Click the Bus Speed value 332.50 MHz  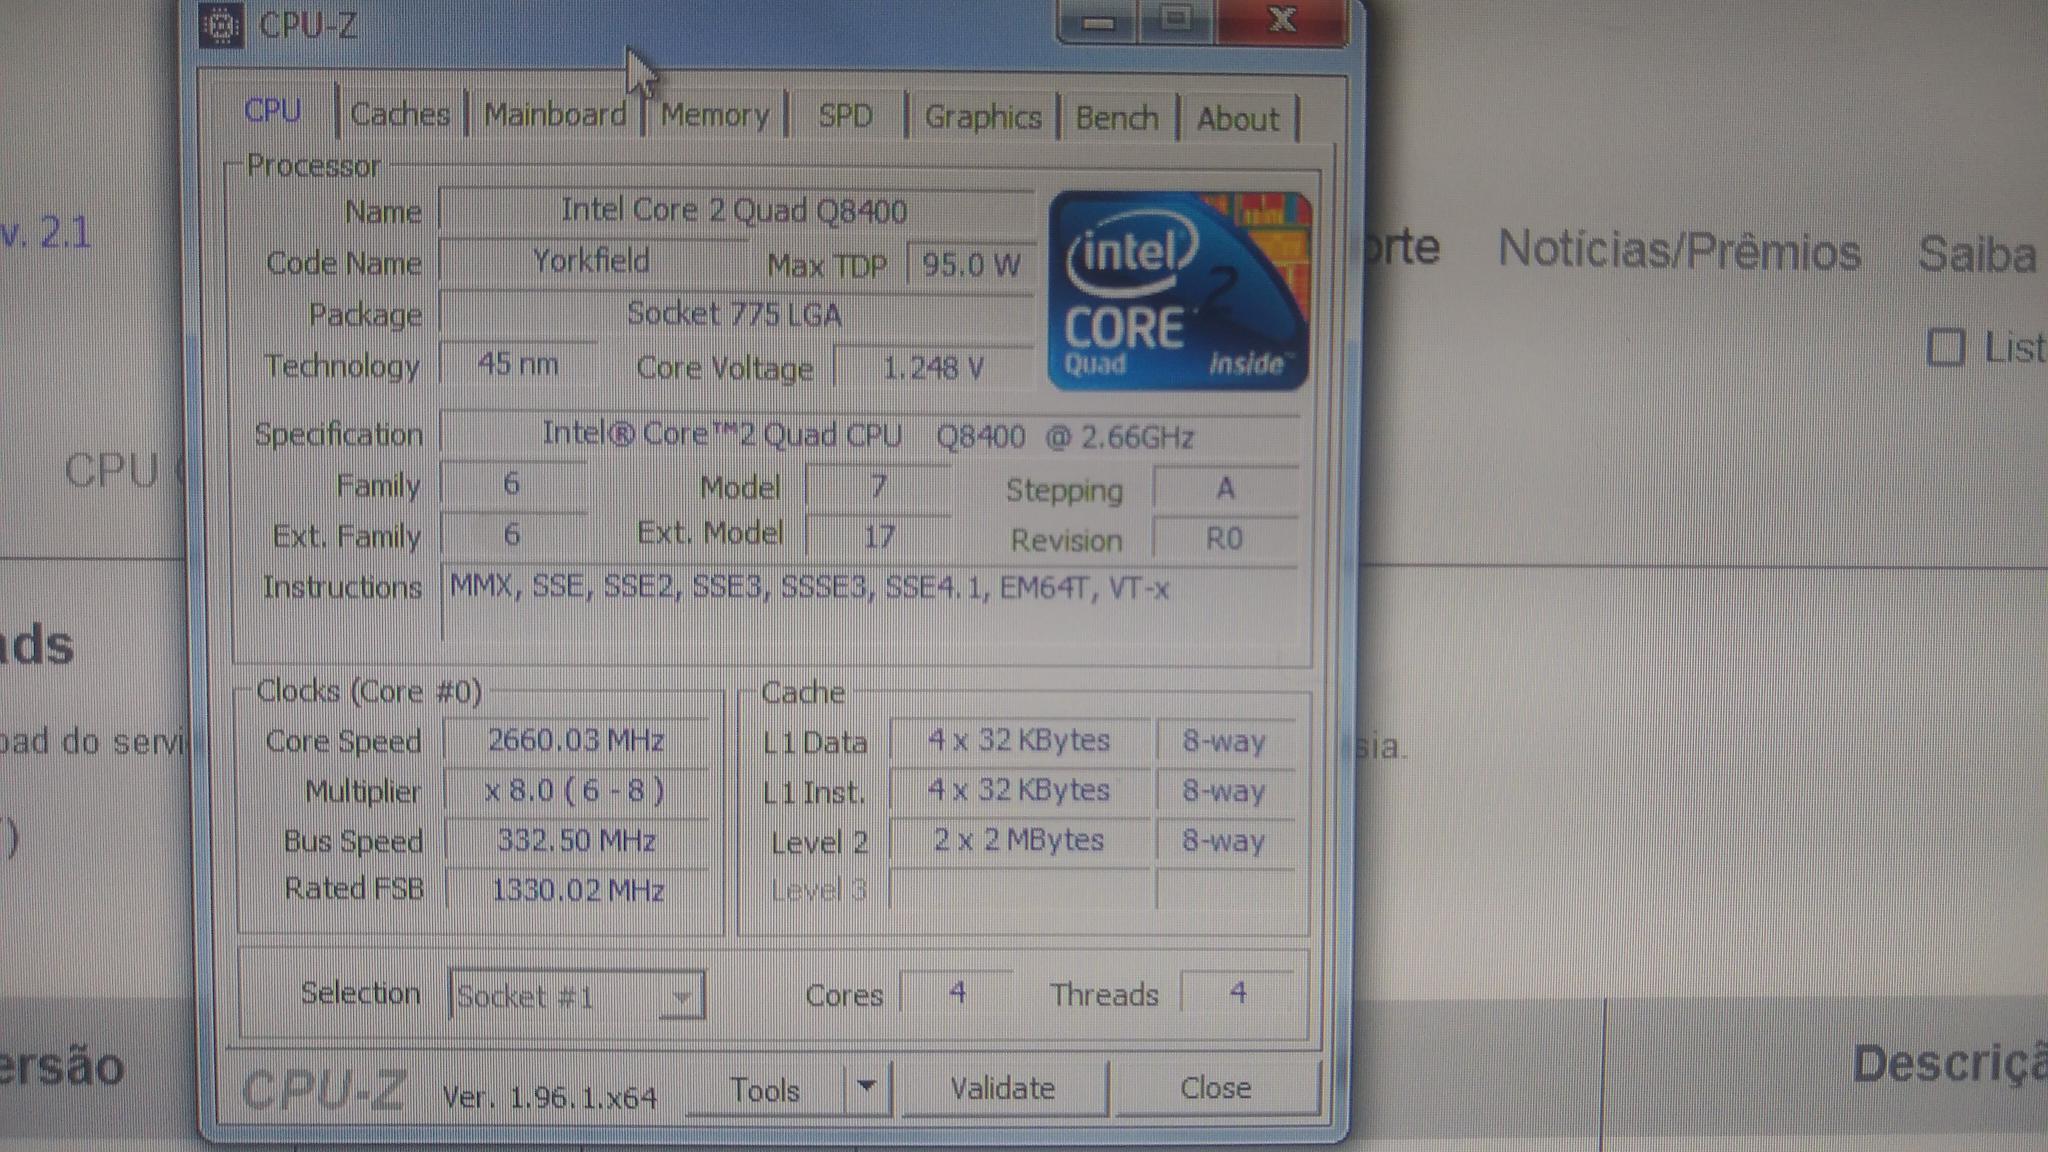576,840
